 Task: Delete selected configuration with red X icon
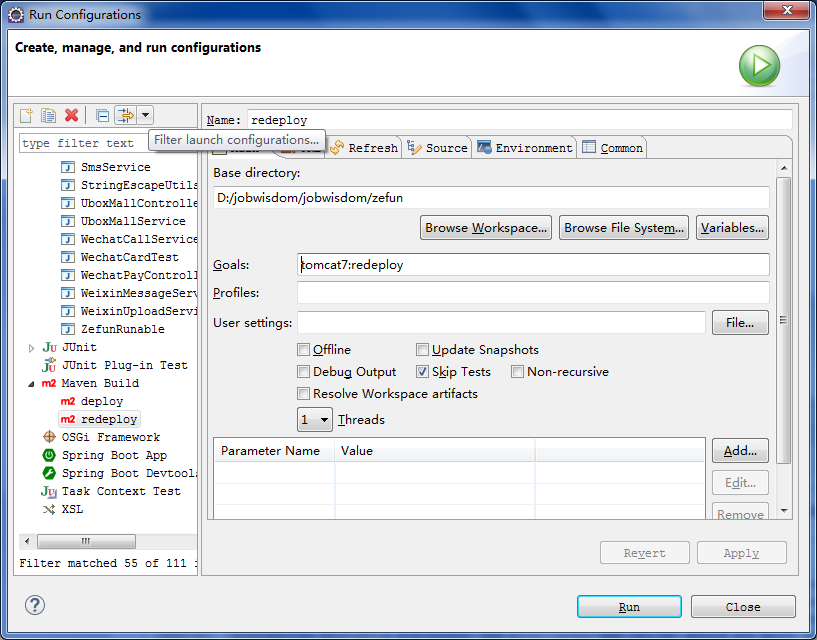pos(71,116)
